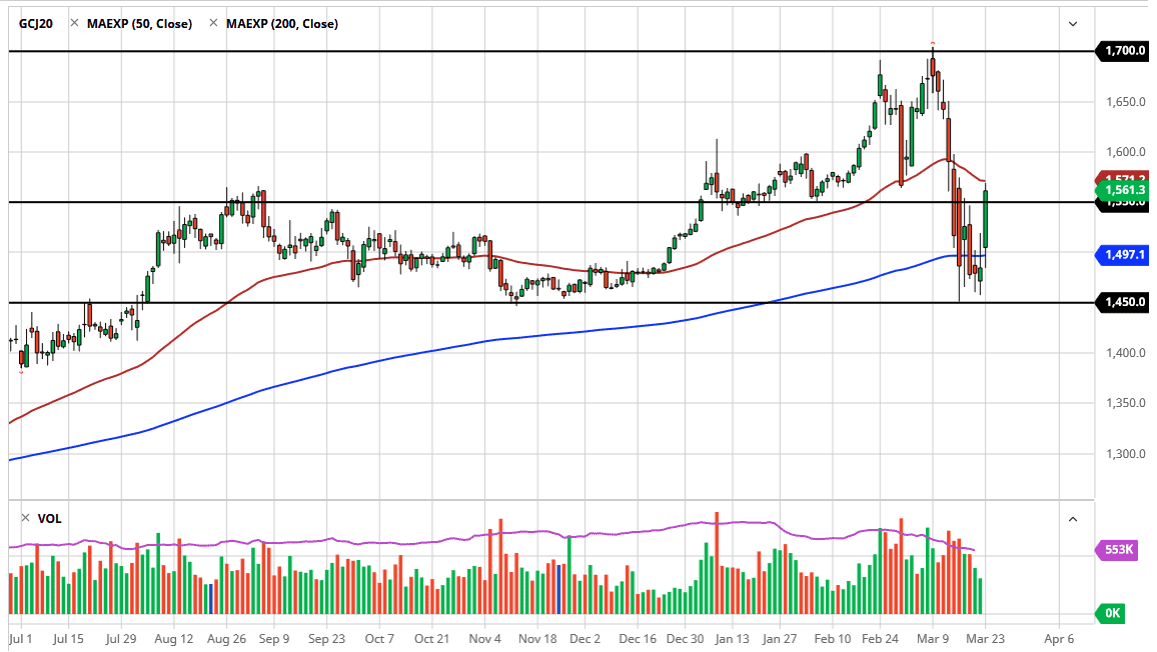
Task: Click the 0K volume scale label
Action: pos(1115,613)
